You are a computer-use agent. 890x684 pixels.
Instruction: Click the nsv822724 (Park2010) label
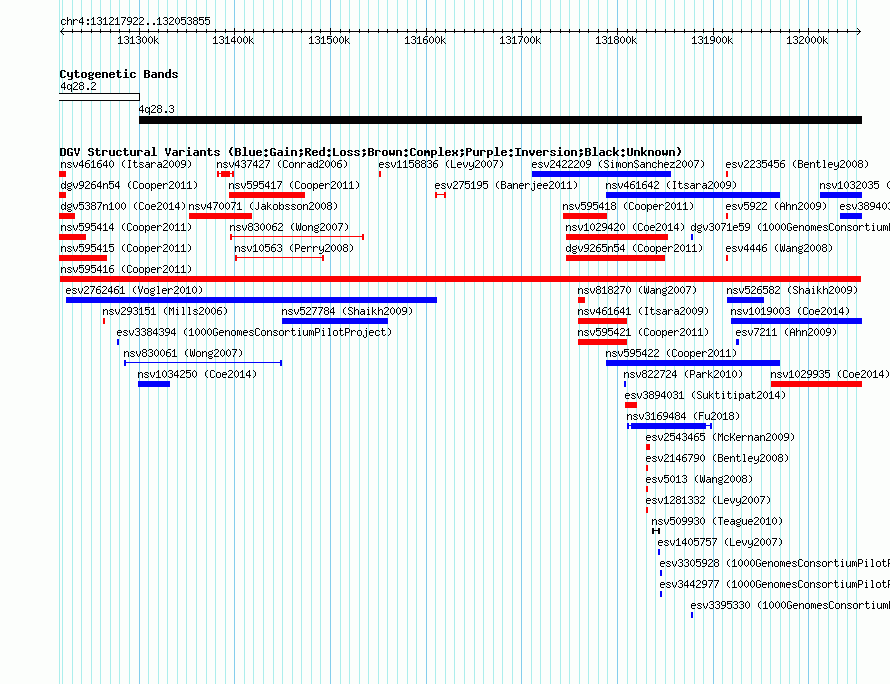point(683,374)
